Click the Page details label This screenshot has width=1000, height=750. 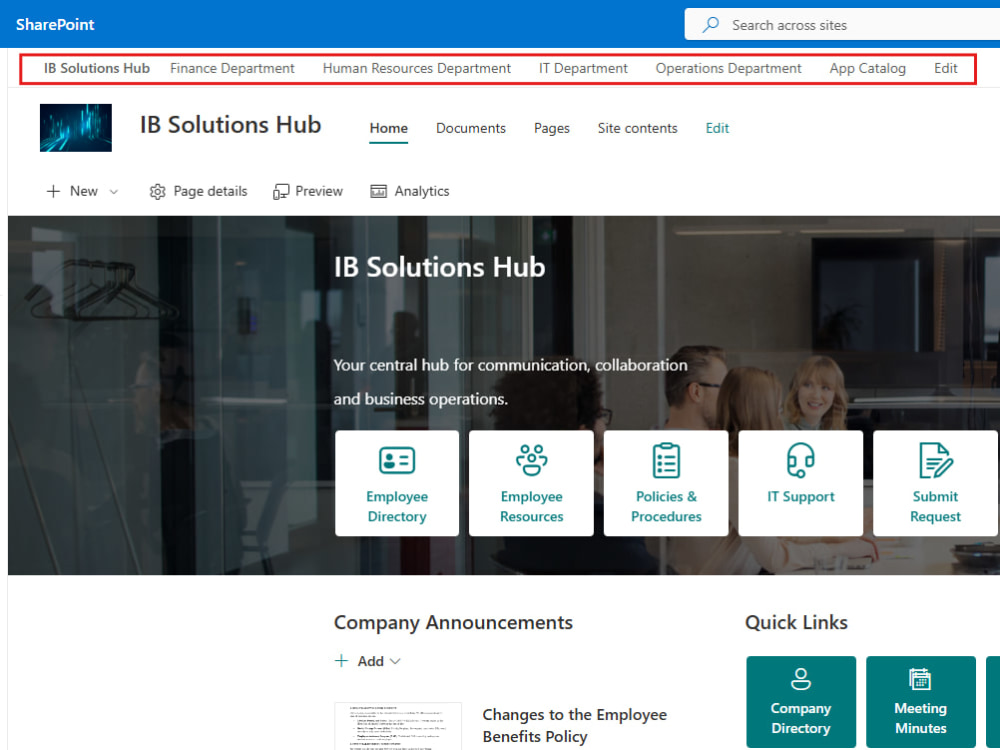210,191
